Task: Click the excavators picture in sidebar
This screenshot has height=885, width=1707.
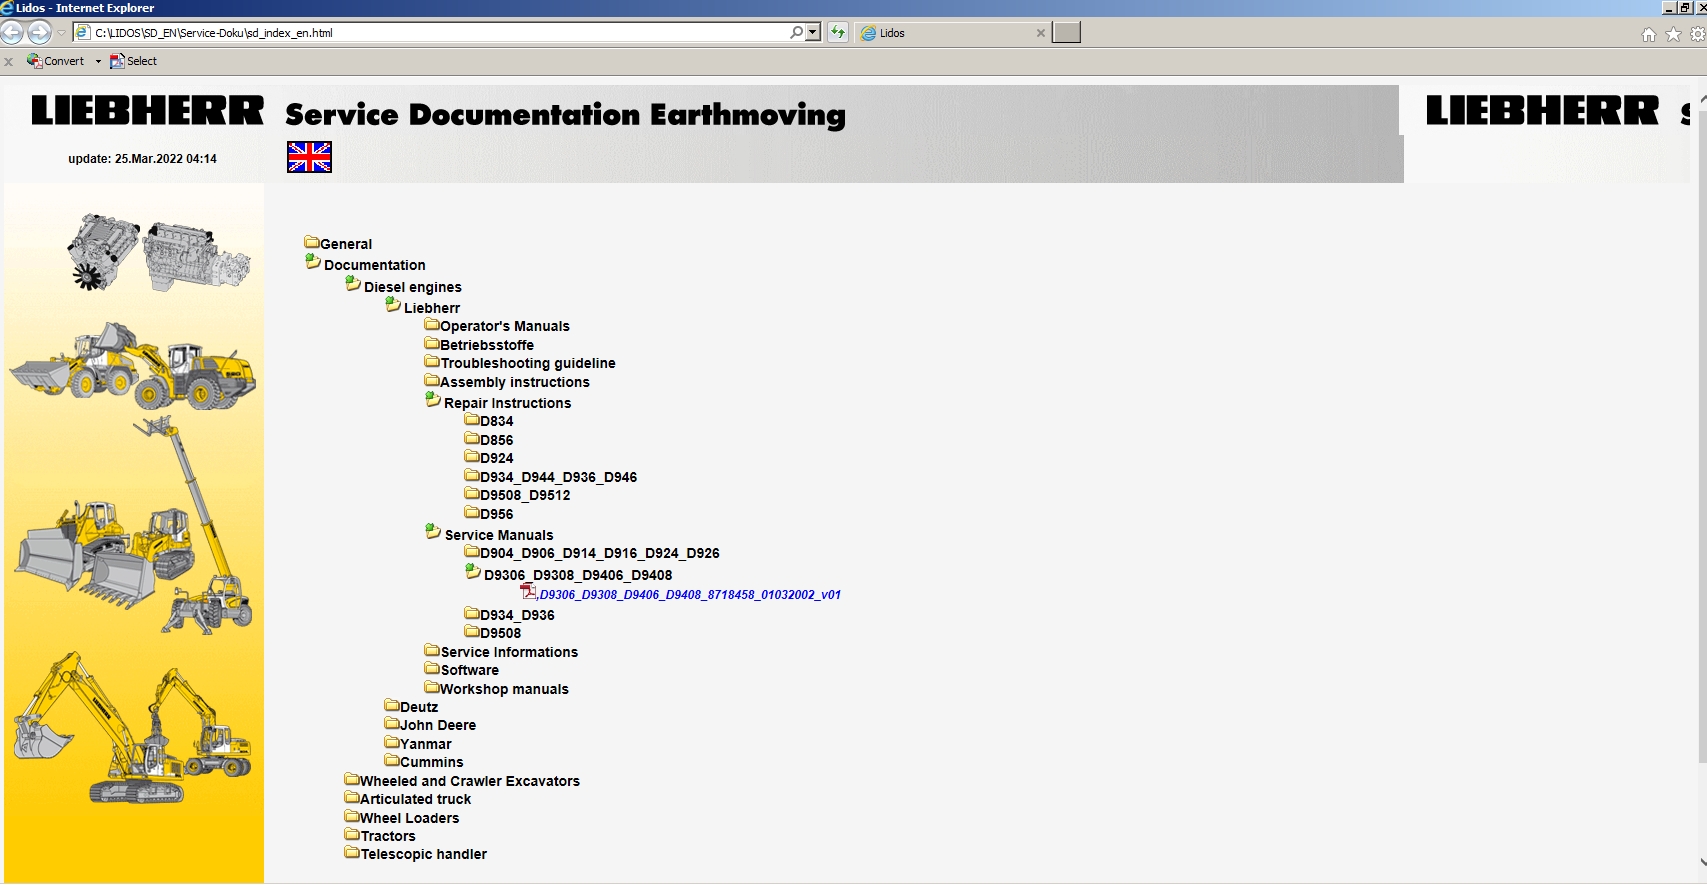Action: [133, 728]
